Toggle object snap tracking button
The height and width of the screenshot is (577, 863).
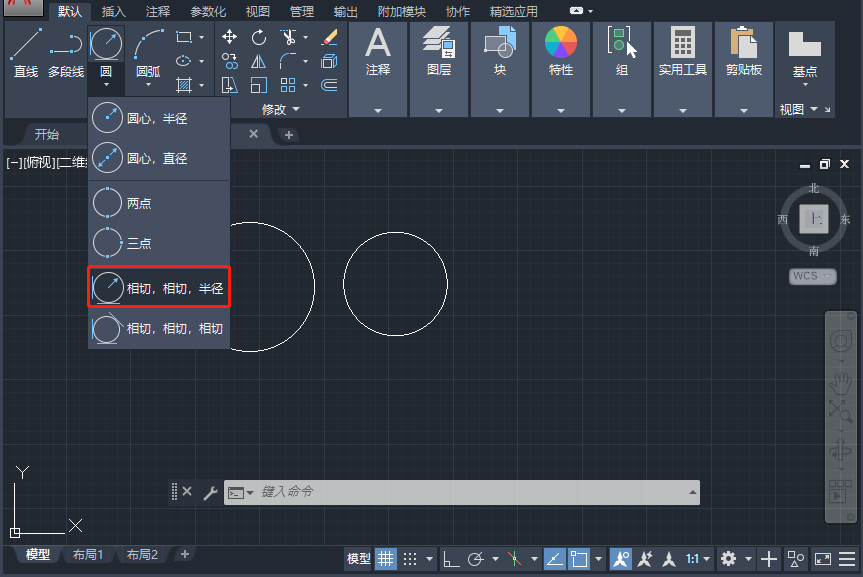[x=554, y=559]
